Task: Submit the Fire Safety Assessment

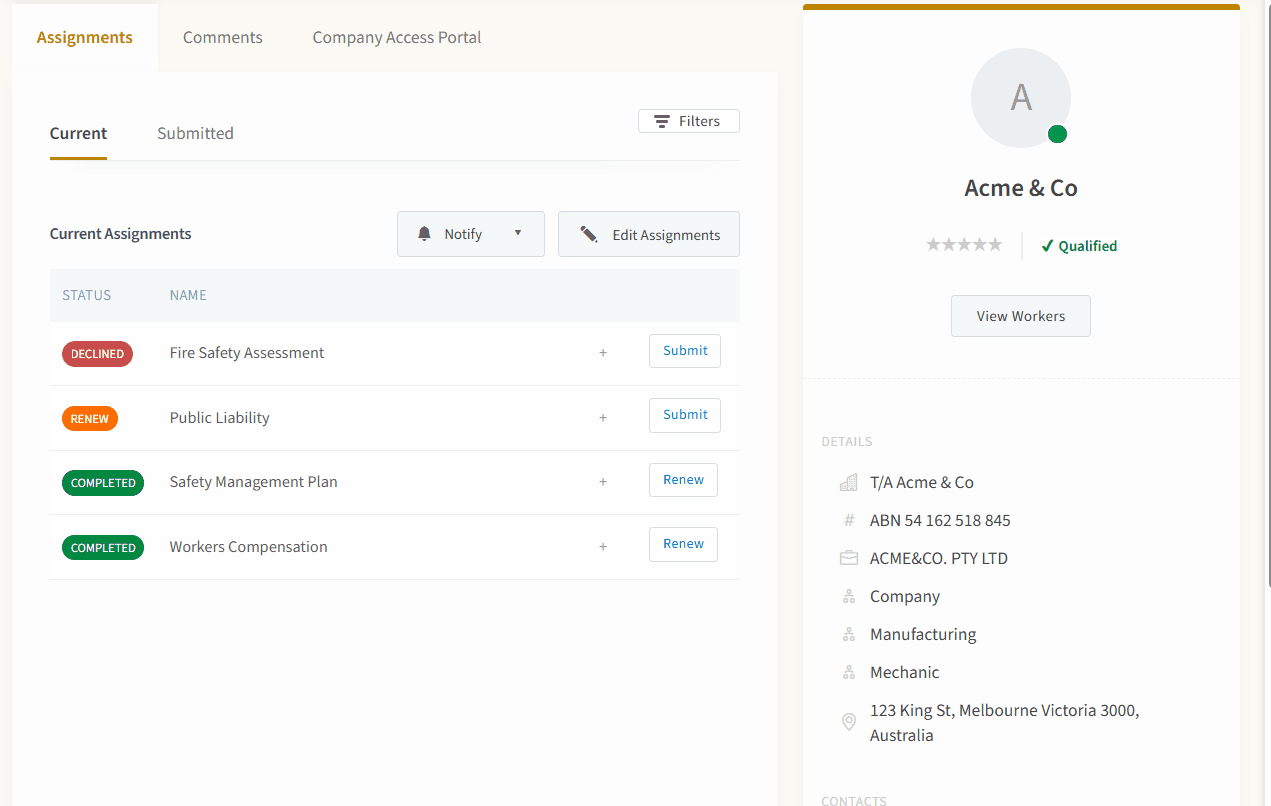Action: pyautogui.click(x=685, y=351)
